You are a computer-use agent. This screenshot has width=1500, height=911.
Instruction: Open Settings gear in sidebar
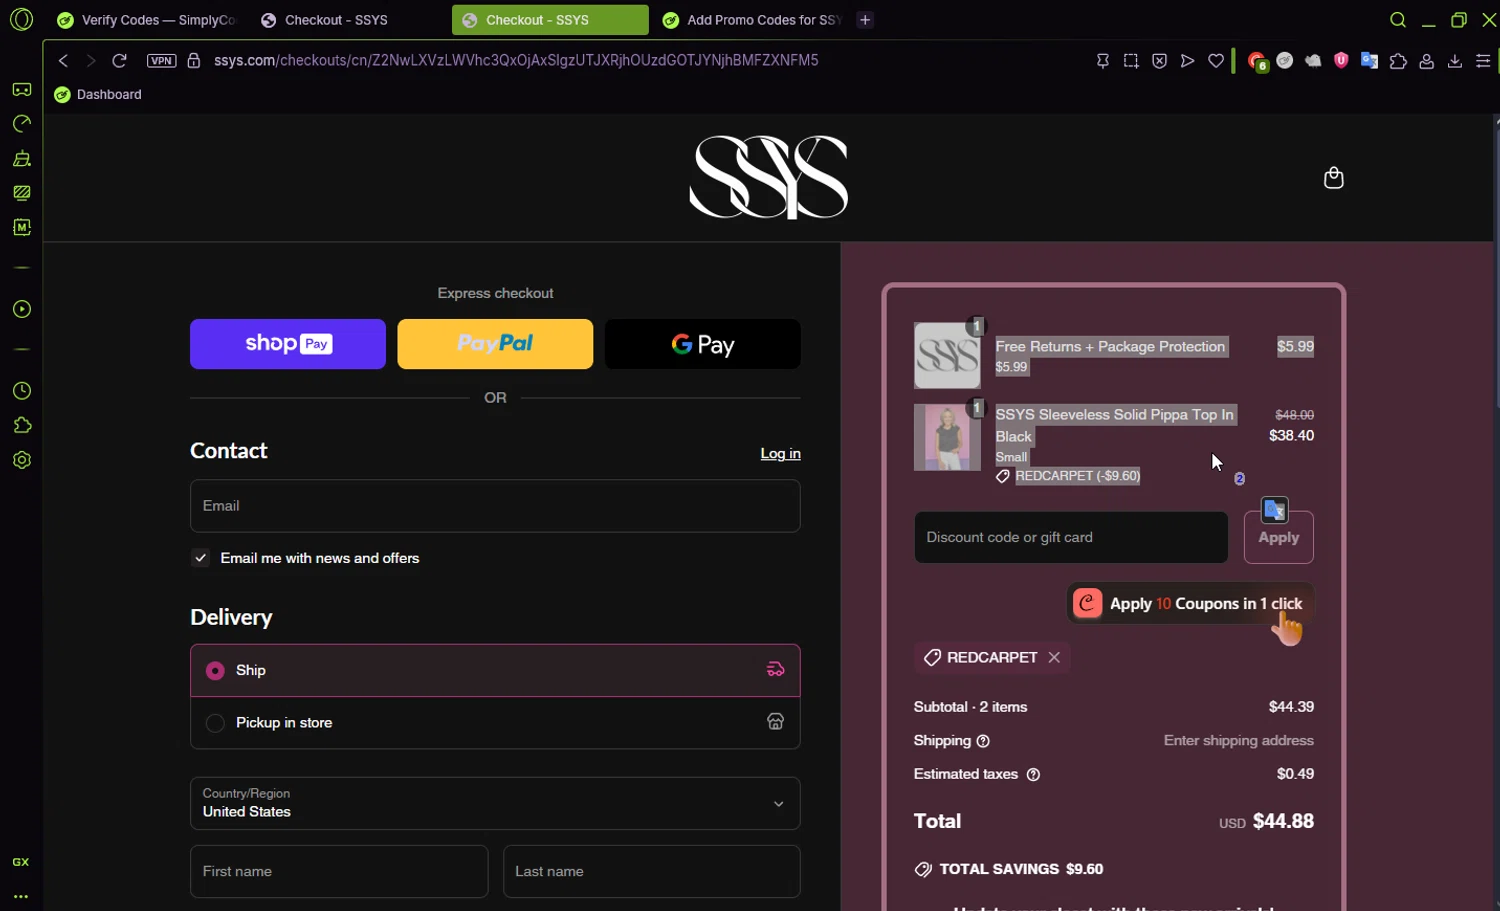tap(21, 461)
